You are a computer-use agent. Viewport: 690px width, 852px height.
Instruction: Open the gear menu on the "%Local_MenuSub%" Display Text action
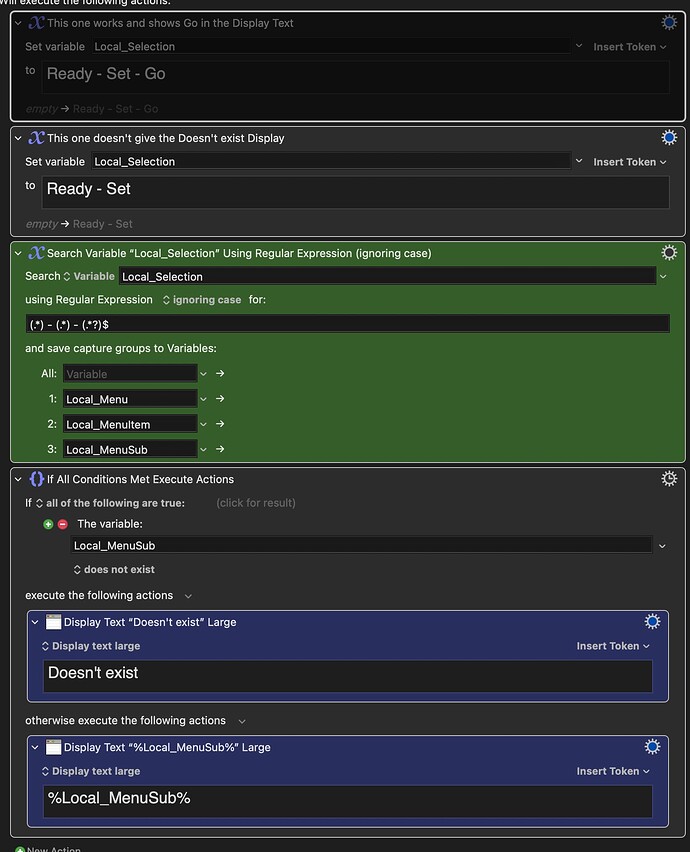tap(652, 746)
